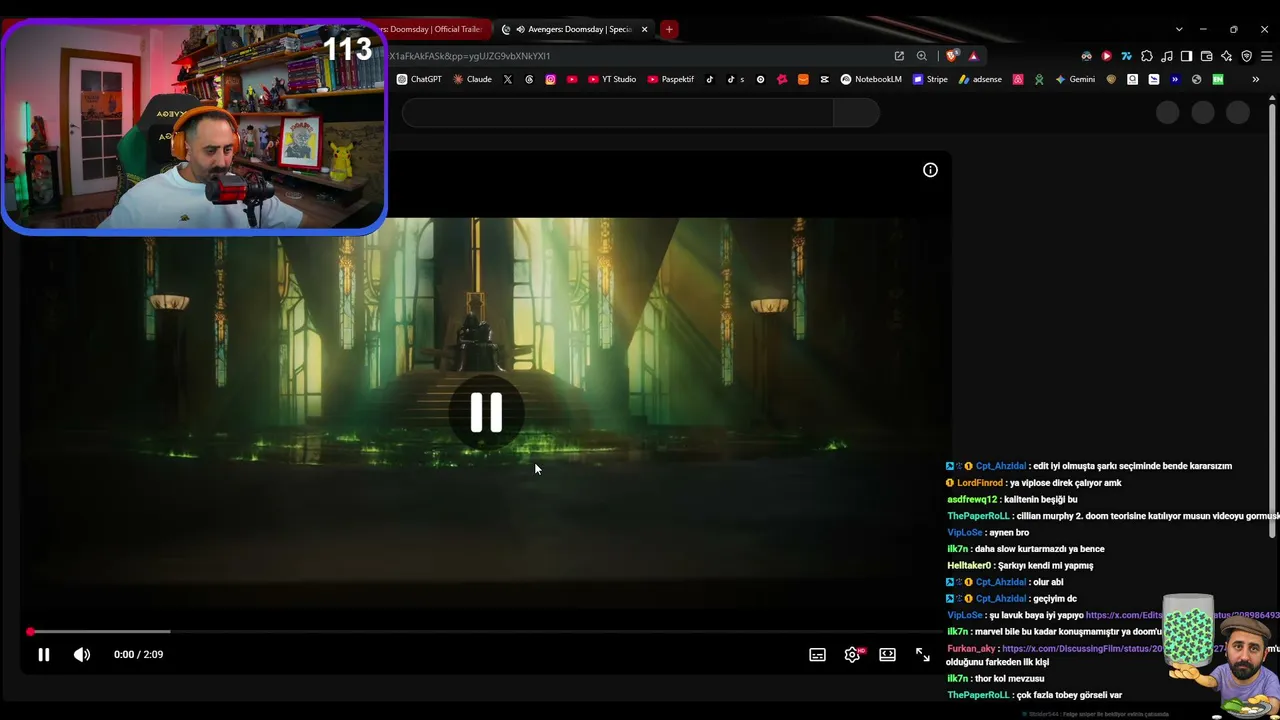Click username ThePaperRoLL on 'cillian murphy' message
1280x720 pixels.
978,516
